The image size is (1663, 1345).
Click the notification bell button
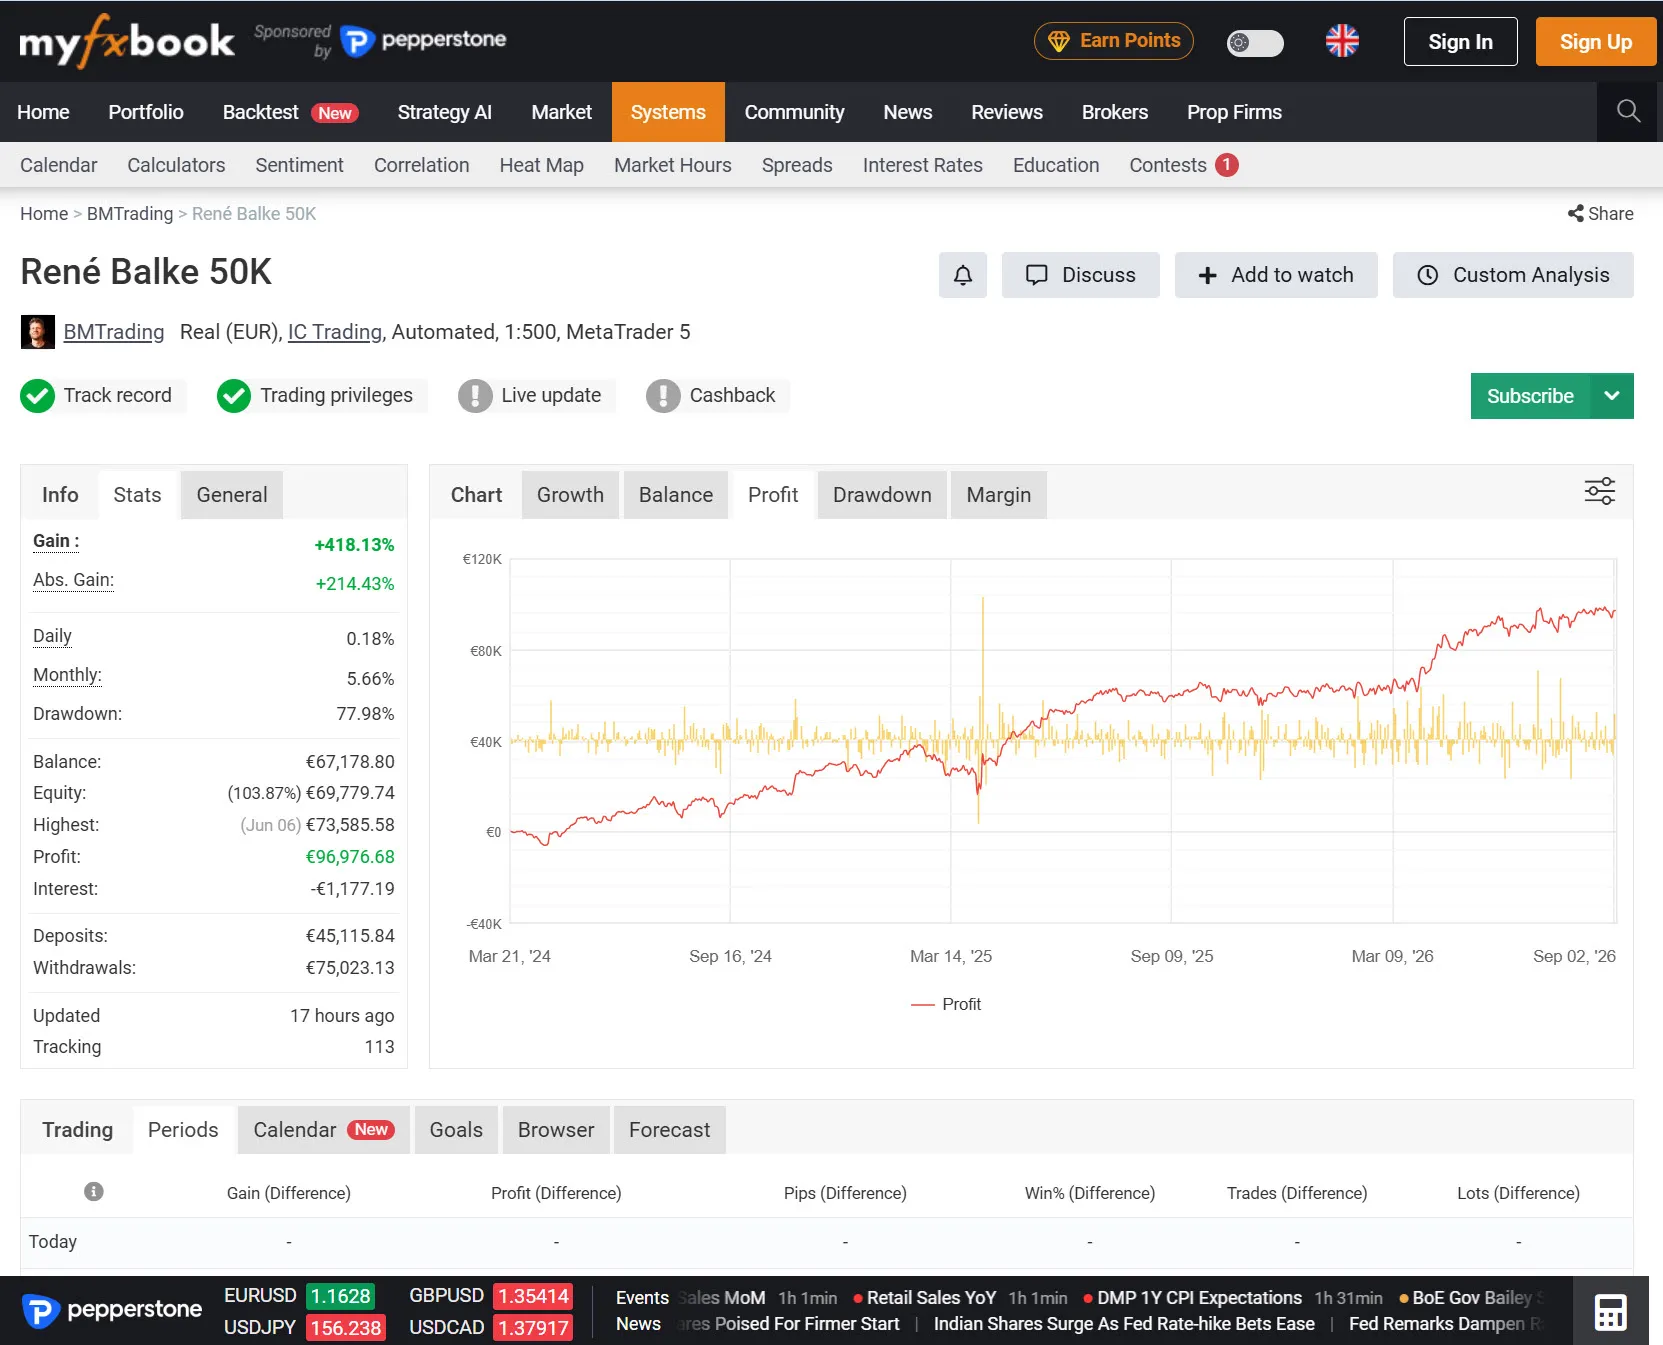point(963,275)
